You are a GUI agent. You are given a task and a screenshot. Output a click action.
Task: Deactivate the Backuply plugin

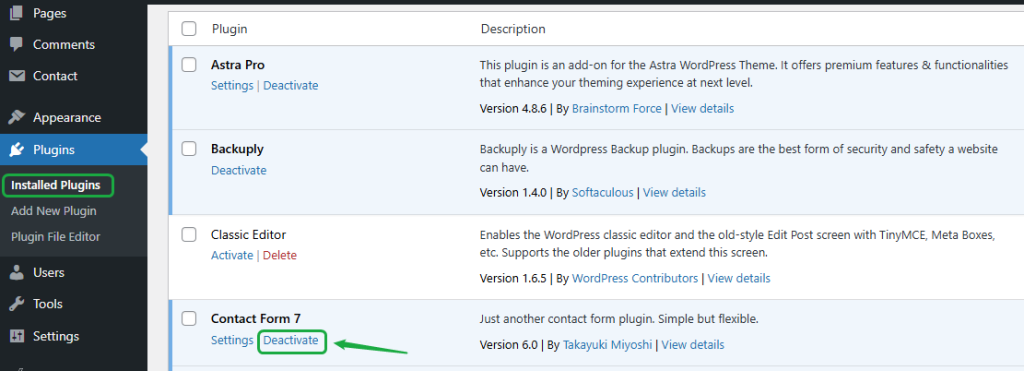[238, 170]
